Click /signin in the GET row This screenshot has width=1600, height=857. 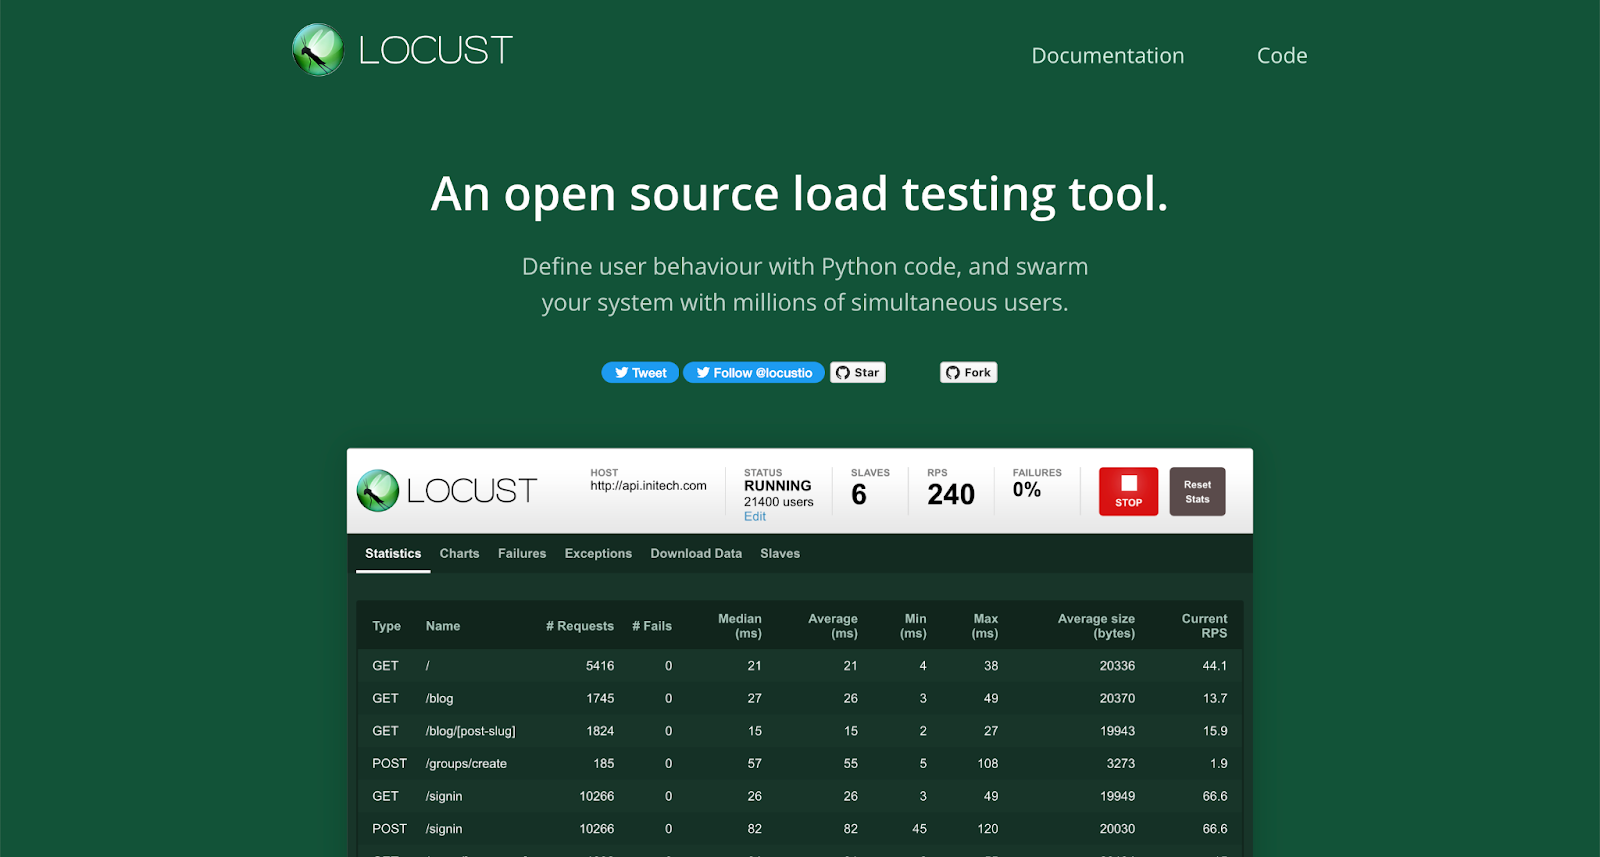click(x=444, y=796)
